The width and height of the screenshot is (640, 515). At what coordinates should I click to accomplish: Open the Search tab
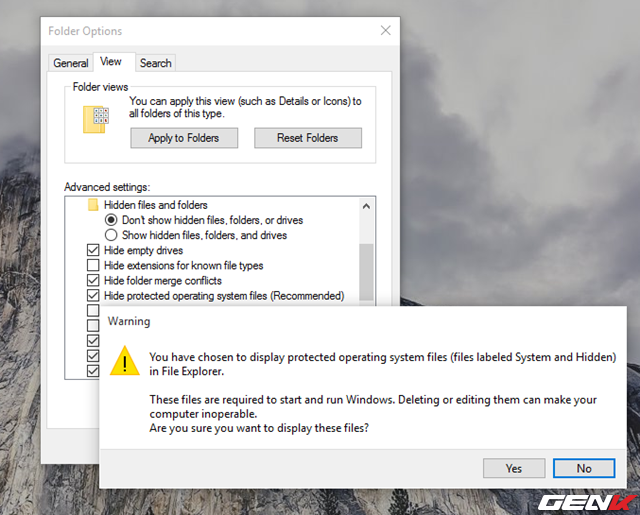[x=156, y=63]
